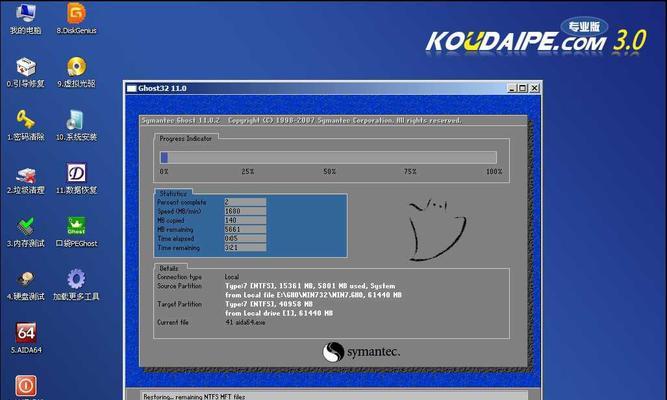Click the Symantec logo in Ghost window

(361, 352)
